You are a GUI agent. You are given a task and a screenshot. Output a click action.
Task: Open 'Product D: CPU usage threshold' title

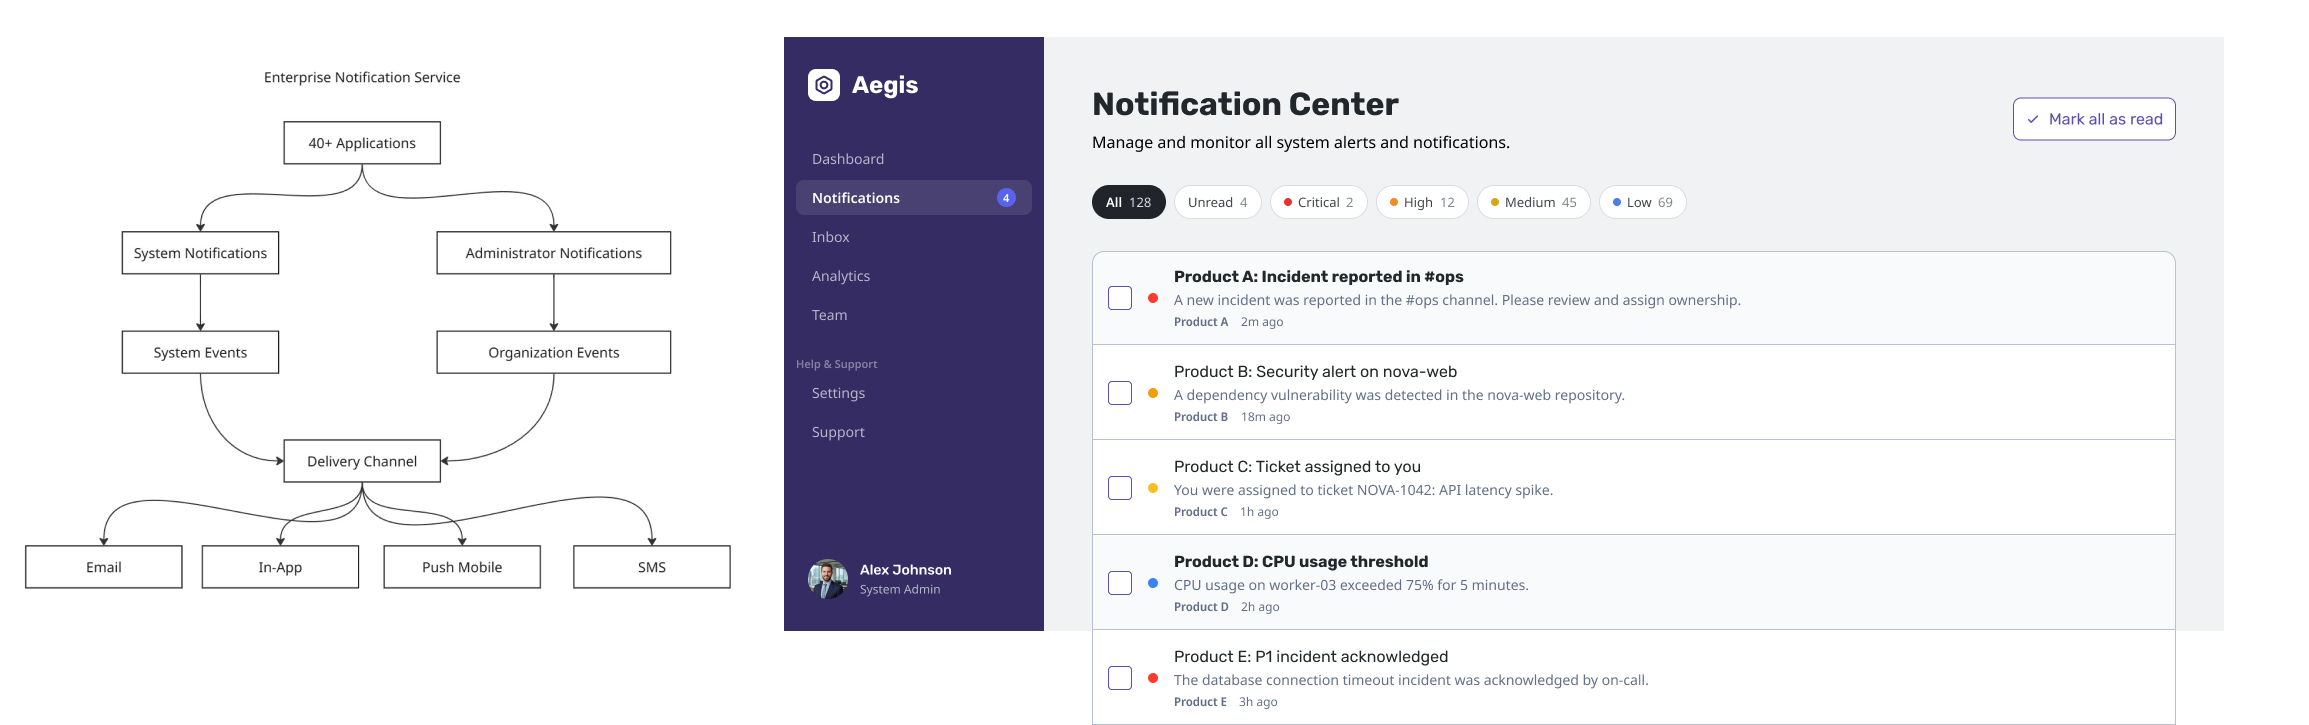[x=1301, y=562]
